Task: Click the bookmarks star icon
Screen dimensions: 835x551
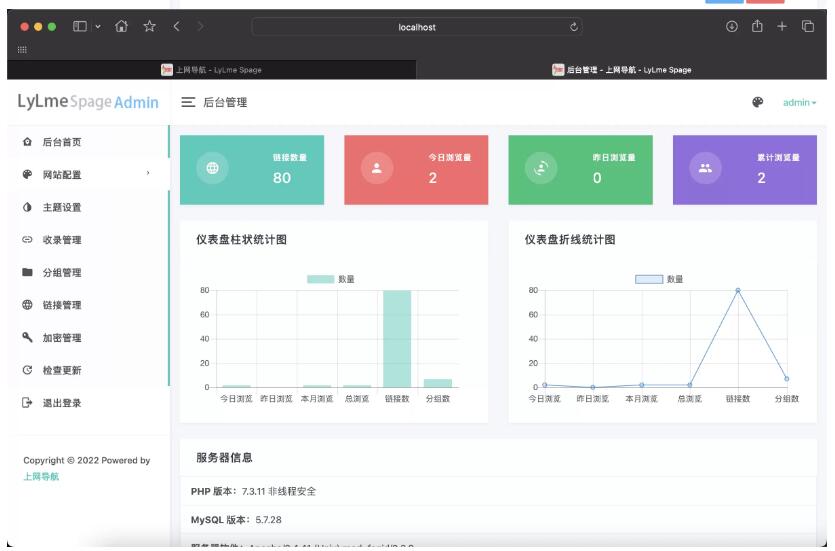Action: click(150, 26)
